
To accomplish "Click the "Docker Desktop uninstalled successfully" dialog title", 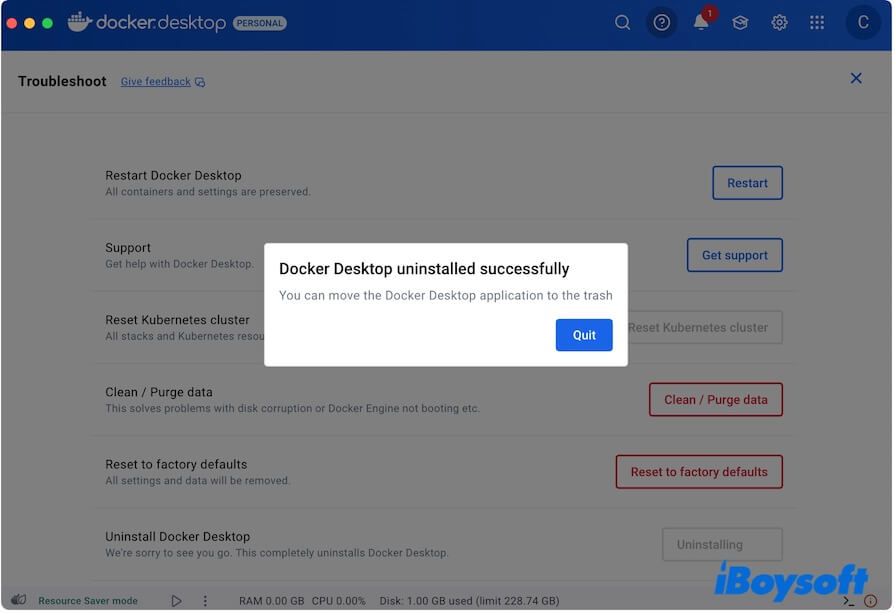I will click(425, 269).
